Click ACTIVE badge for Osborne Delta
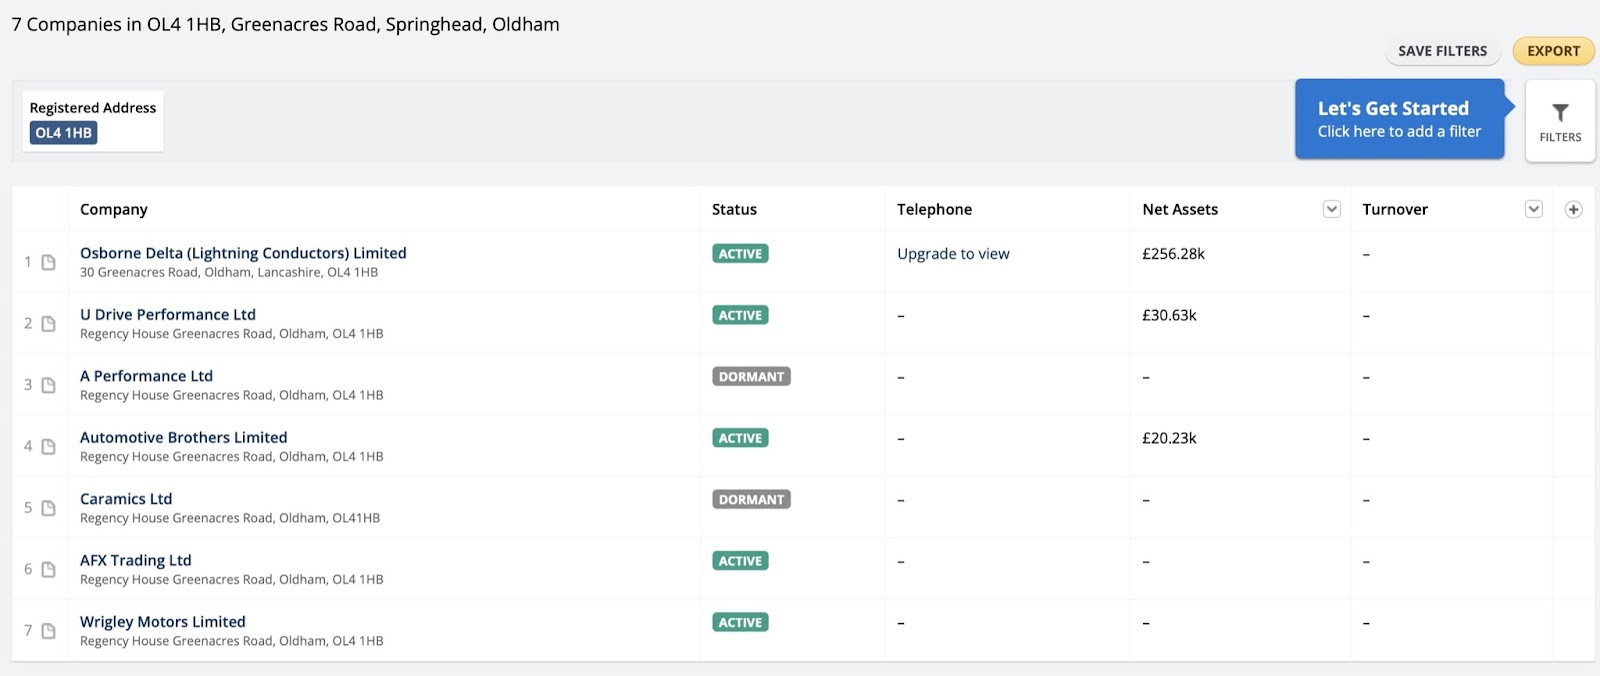This screenshot has height=676, width=1600. click(x=740, y=254)
